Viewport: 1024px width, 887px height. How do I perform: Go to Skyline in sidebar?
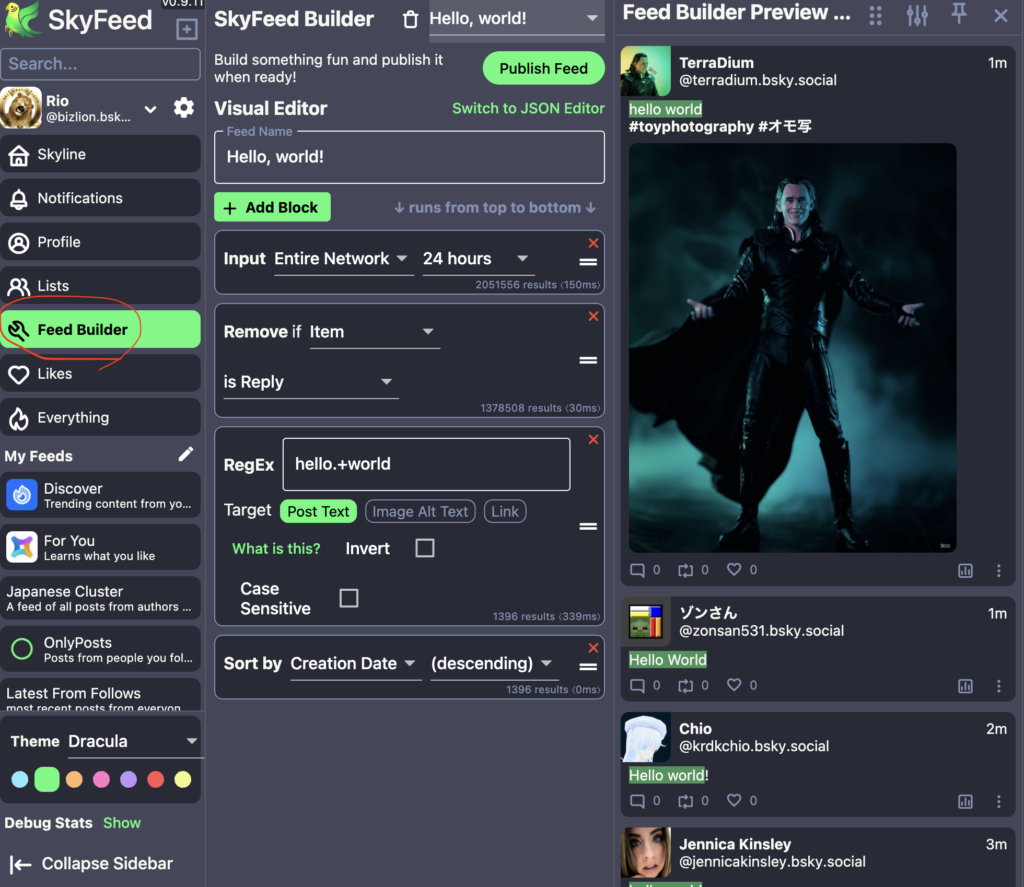(101, 154)
